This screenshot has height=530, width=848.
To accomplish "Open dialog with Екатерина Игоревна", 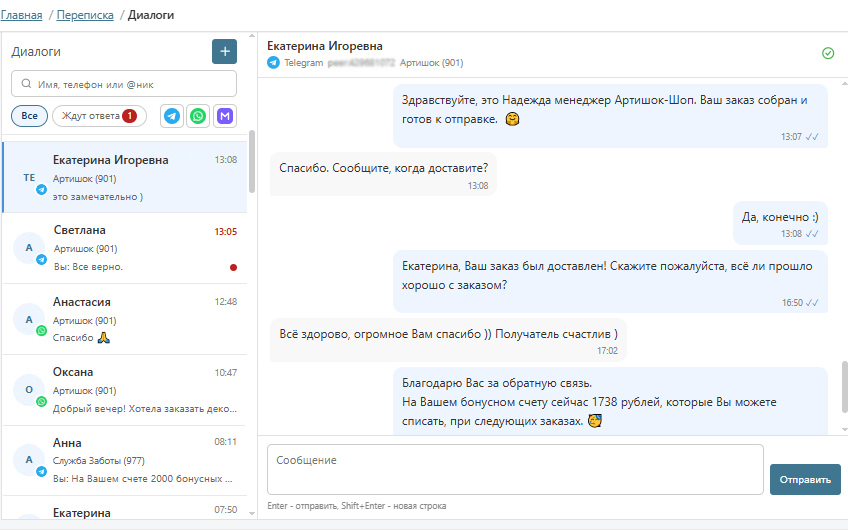I will tap(125, 177).
